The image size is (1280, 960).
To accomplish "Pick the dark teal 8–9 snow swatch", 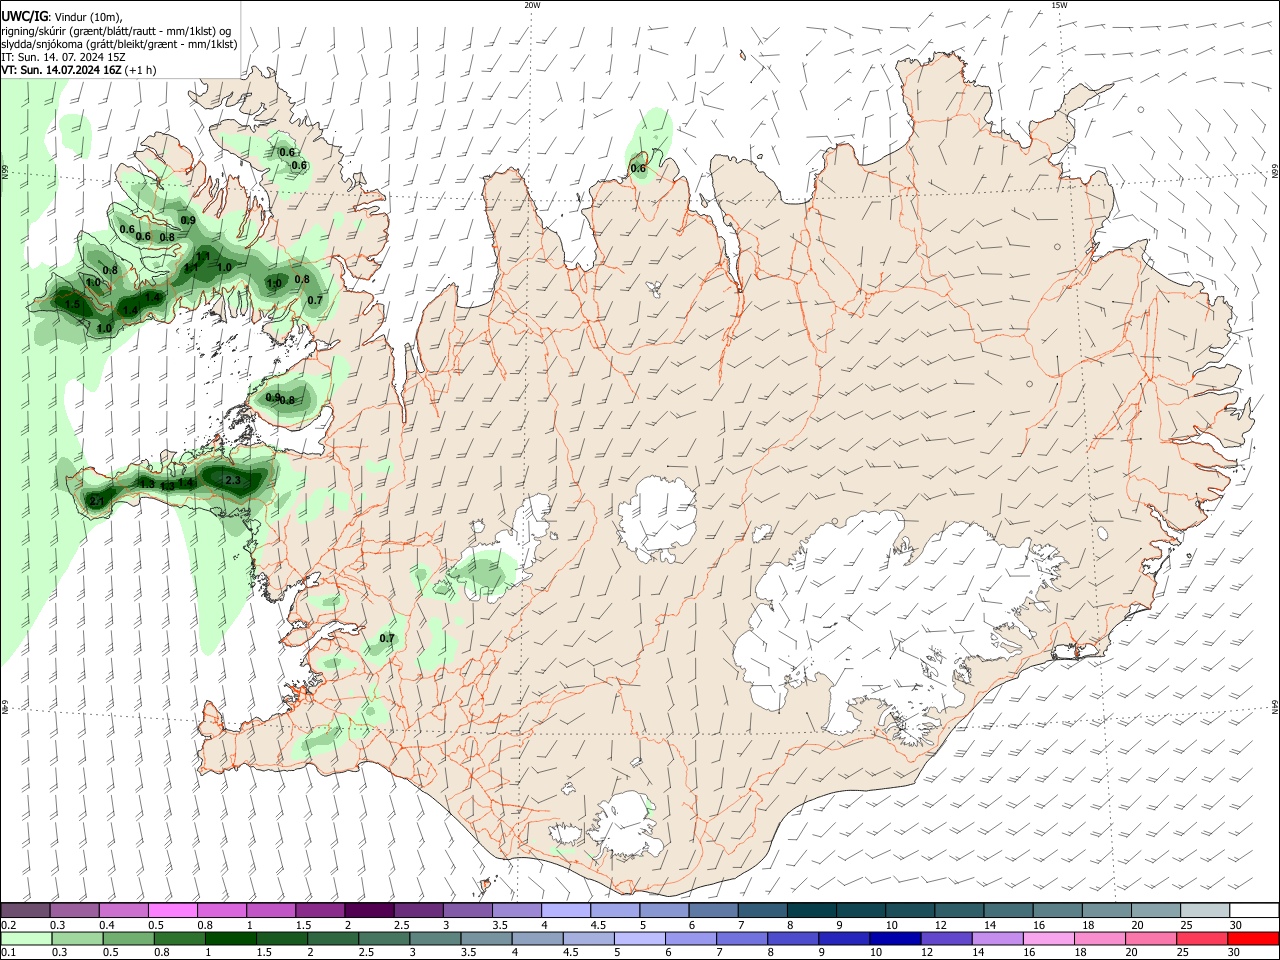I will pyautogui.click(x=811, y=911).
